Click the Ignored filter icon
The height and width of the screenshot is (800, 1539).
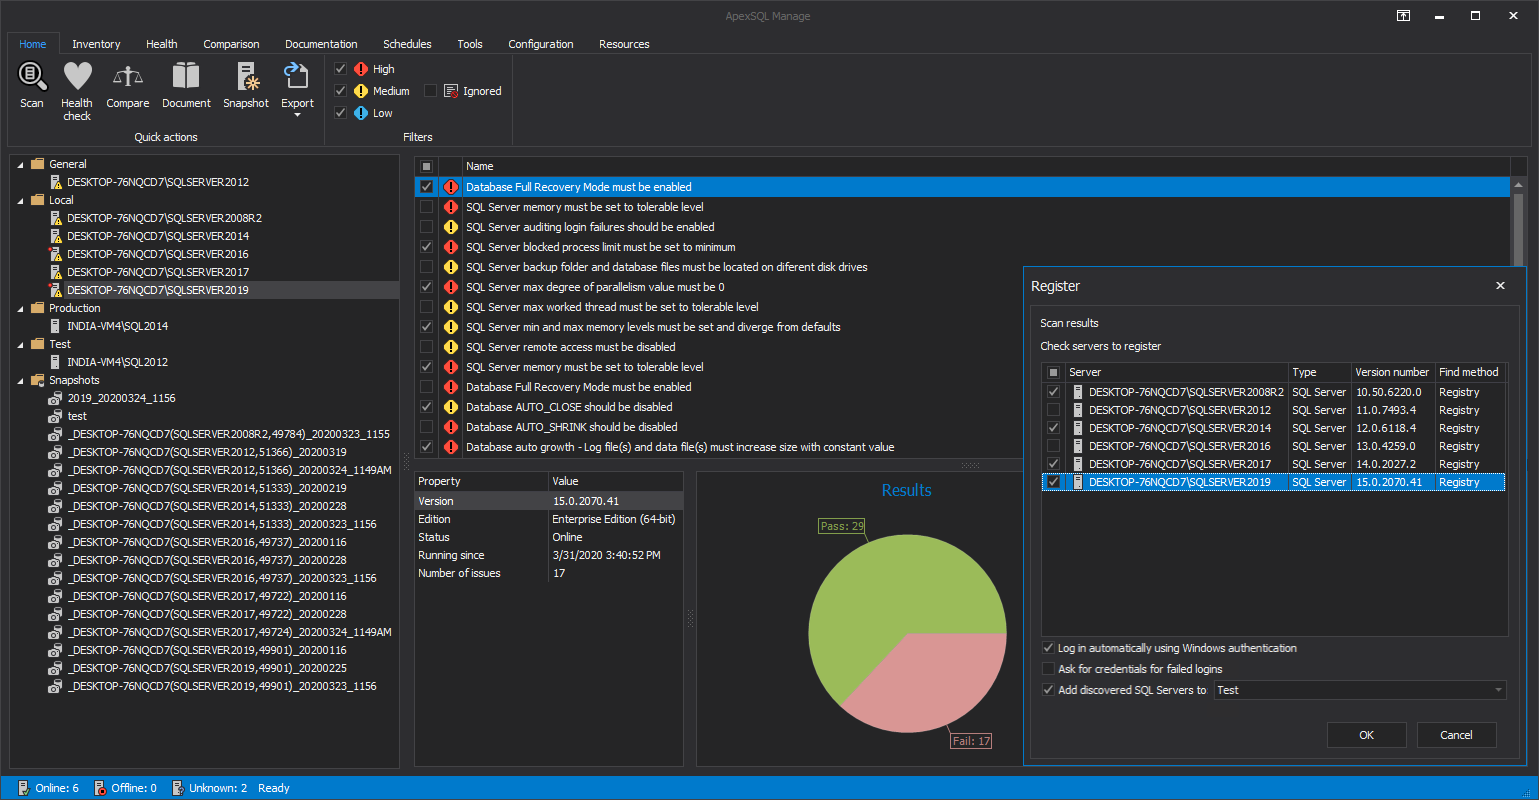click(451, 91)
